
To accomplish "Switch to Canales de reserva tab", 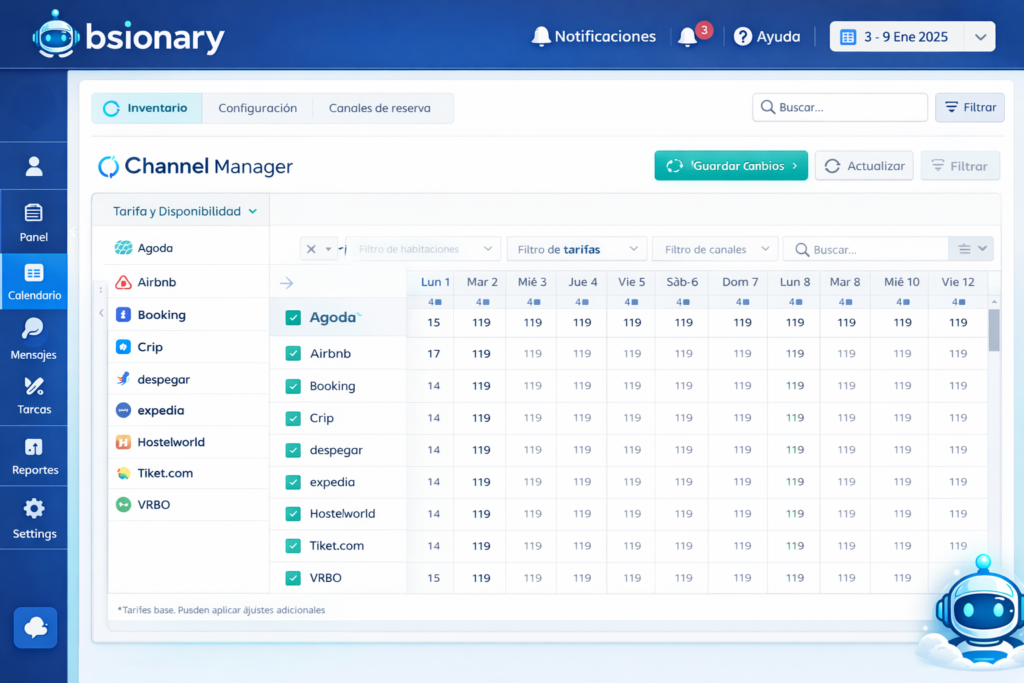I will click(379, 108).
